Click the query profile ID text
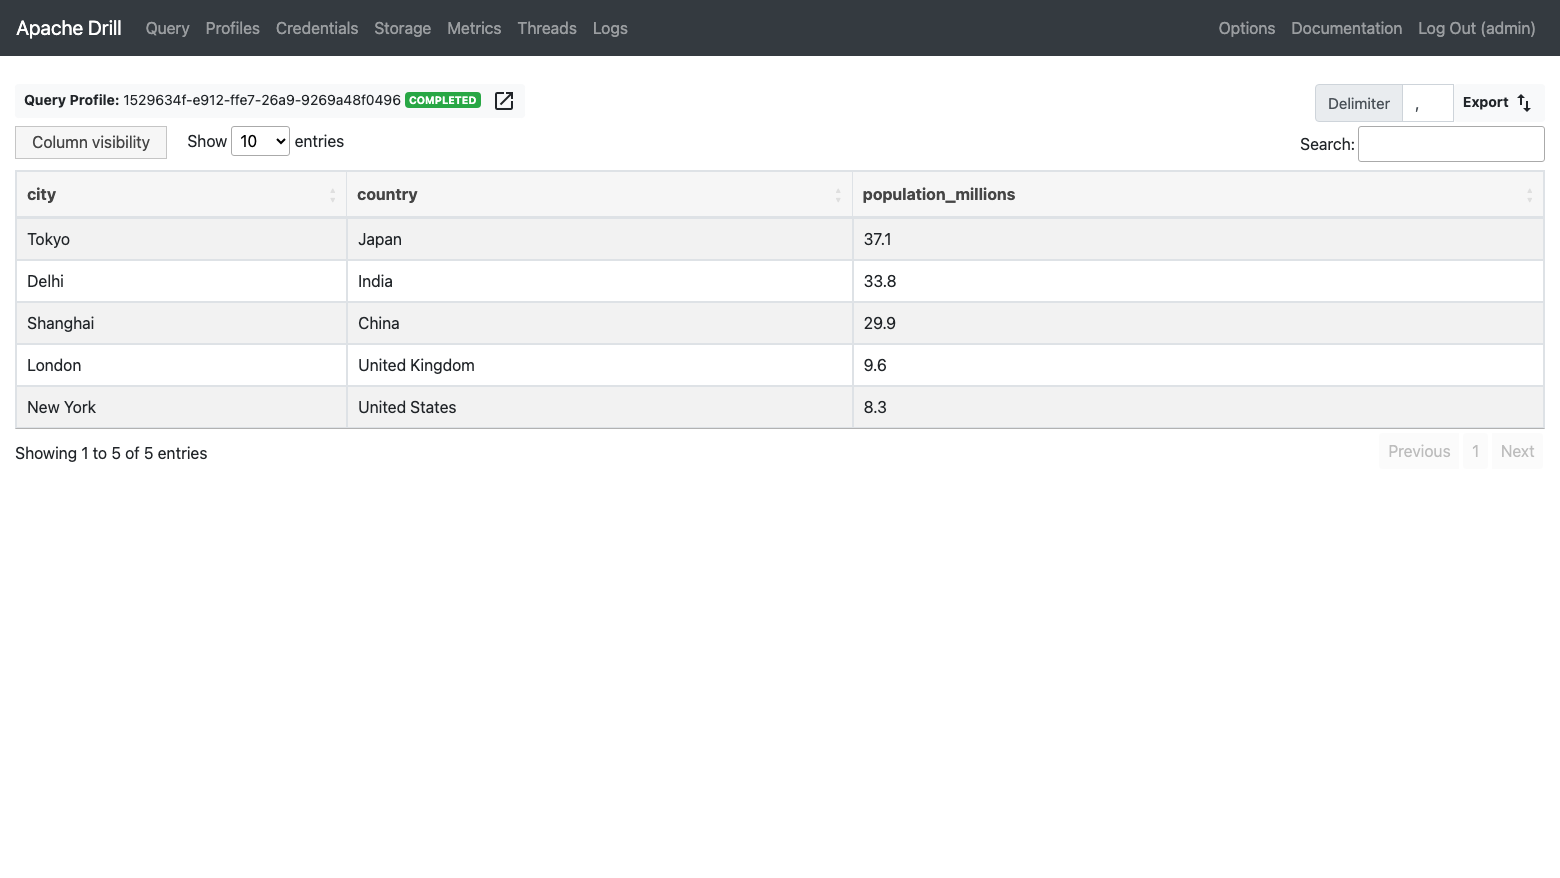This screenshot has height=878, width=1560. coord(262,100)
